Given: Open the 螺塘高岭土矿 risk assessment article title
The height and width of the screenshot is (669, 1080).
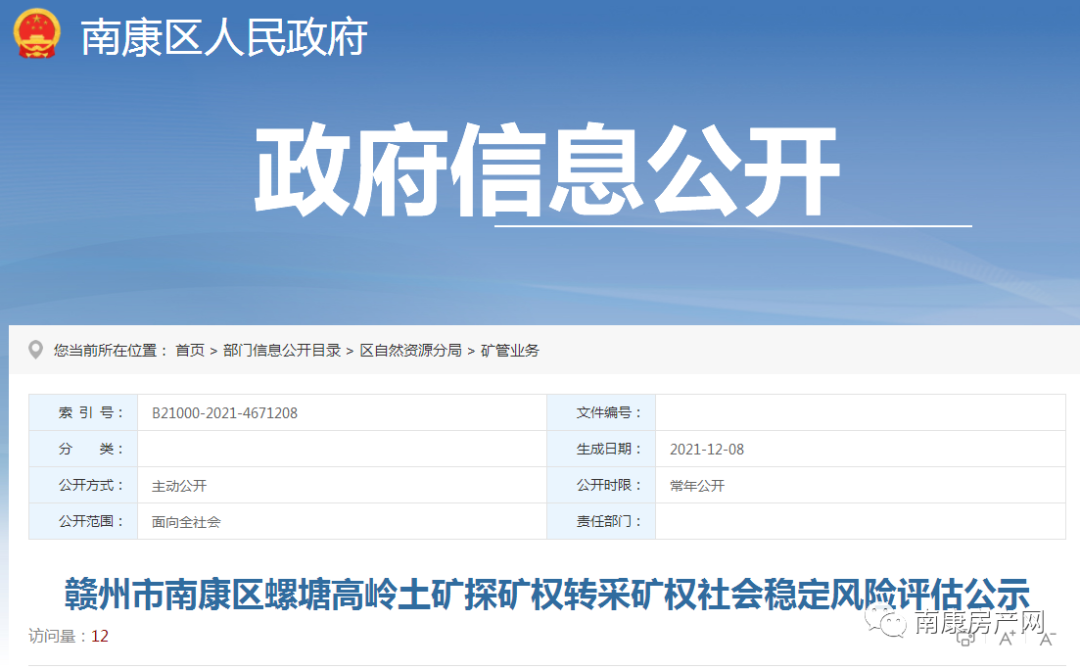Looking at the screenshot, I should tap(540, 591).
